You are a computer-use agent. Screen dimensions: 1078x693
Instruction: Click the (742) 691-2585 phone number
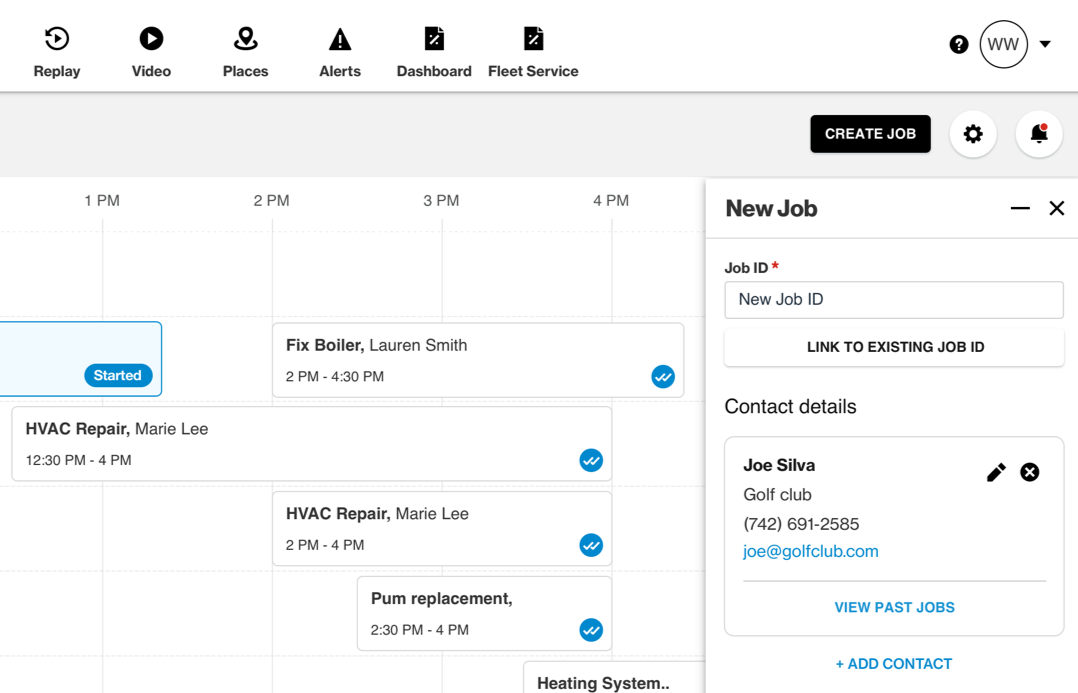click(x=801, y=524)
